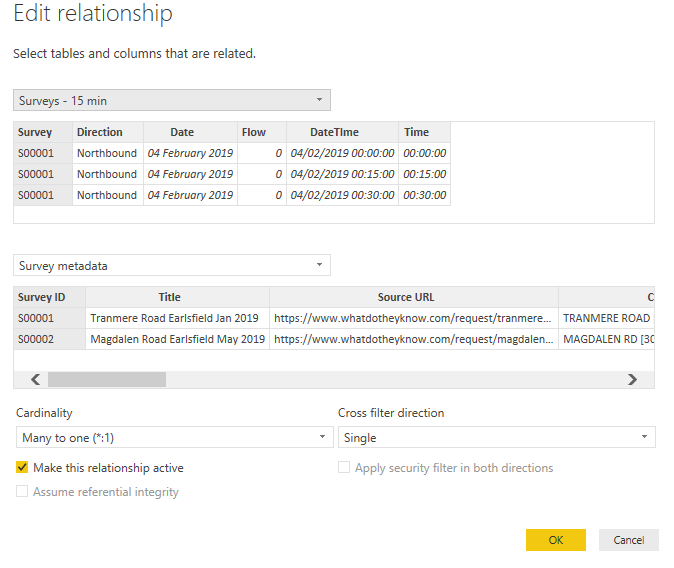Toggle Assume referential integrity checkbox
The height and width of the screenshot is (568, 674).
[x=22, y=491]
